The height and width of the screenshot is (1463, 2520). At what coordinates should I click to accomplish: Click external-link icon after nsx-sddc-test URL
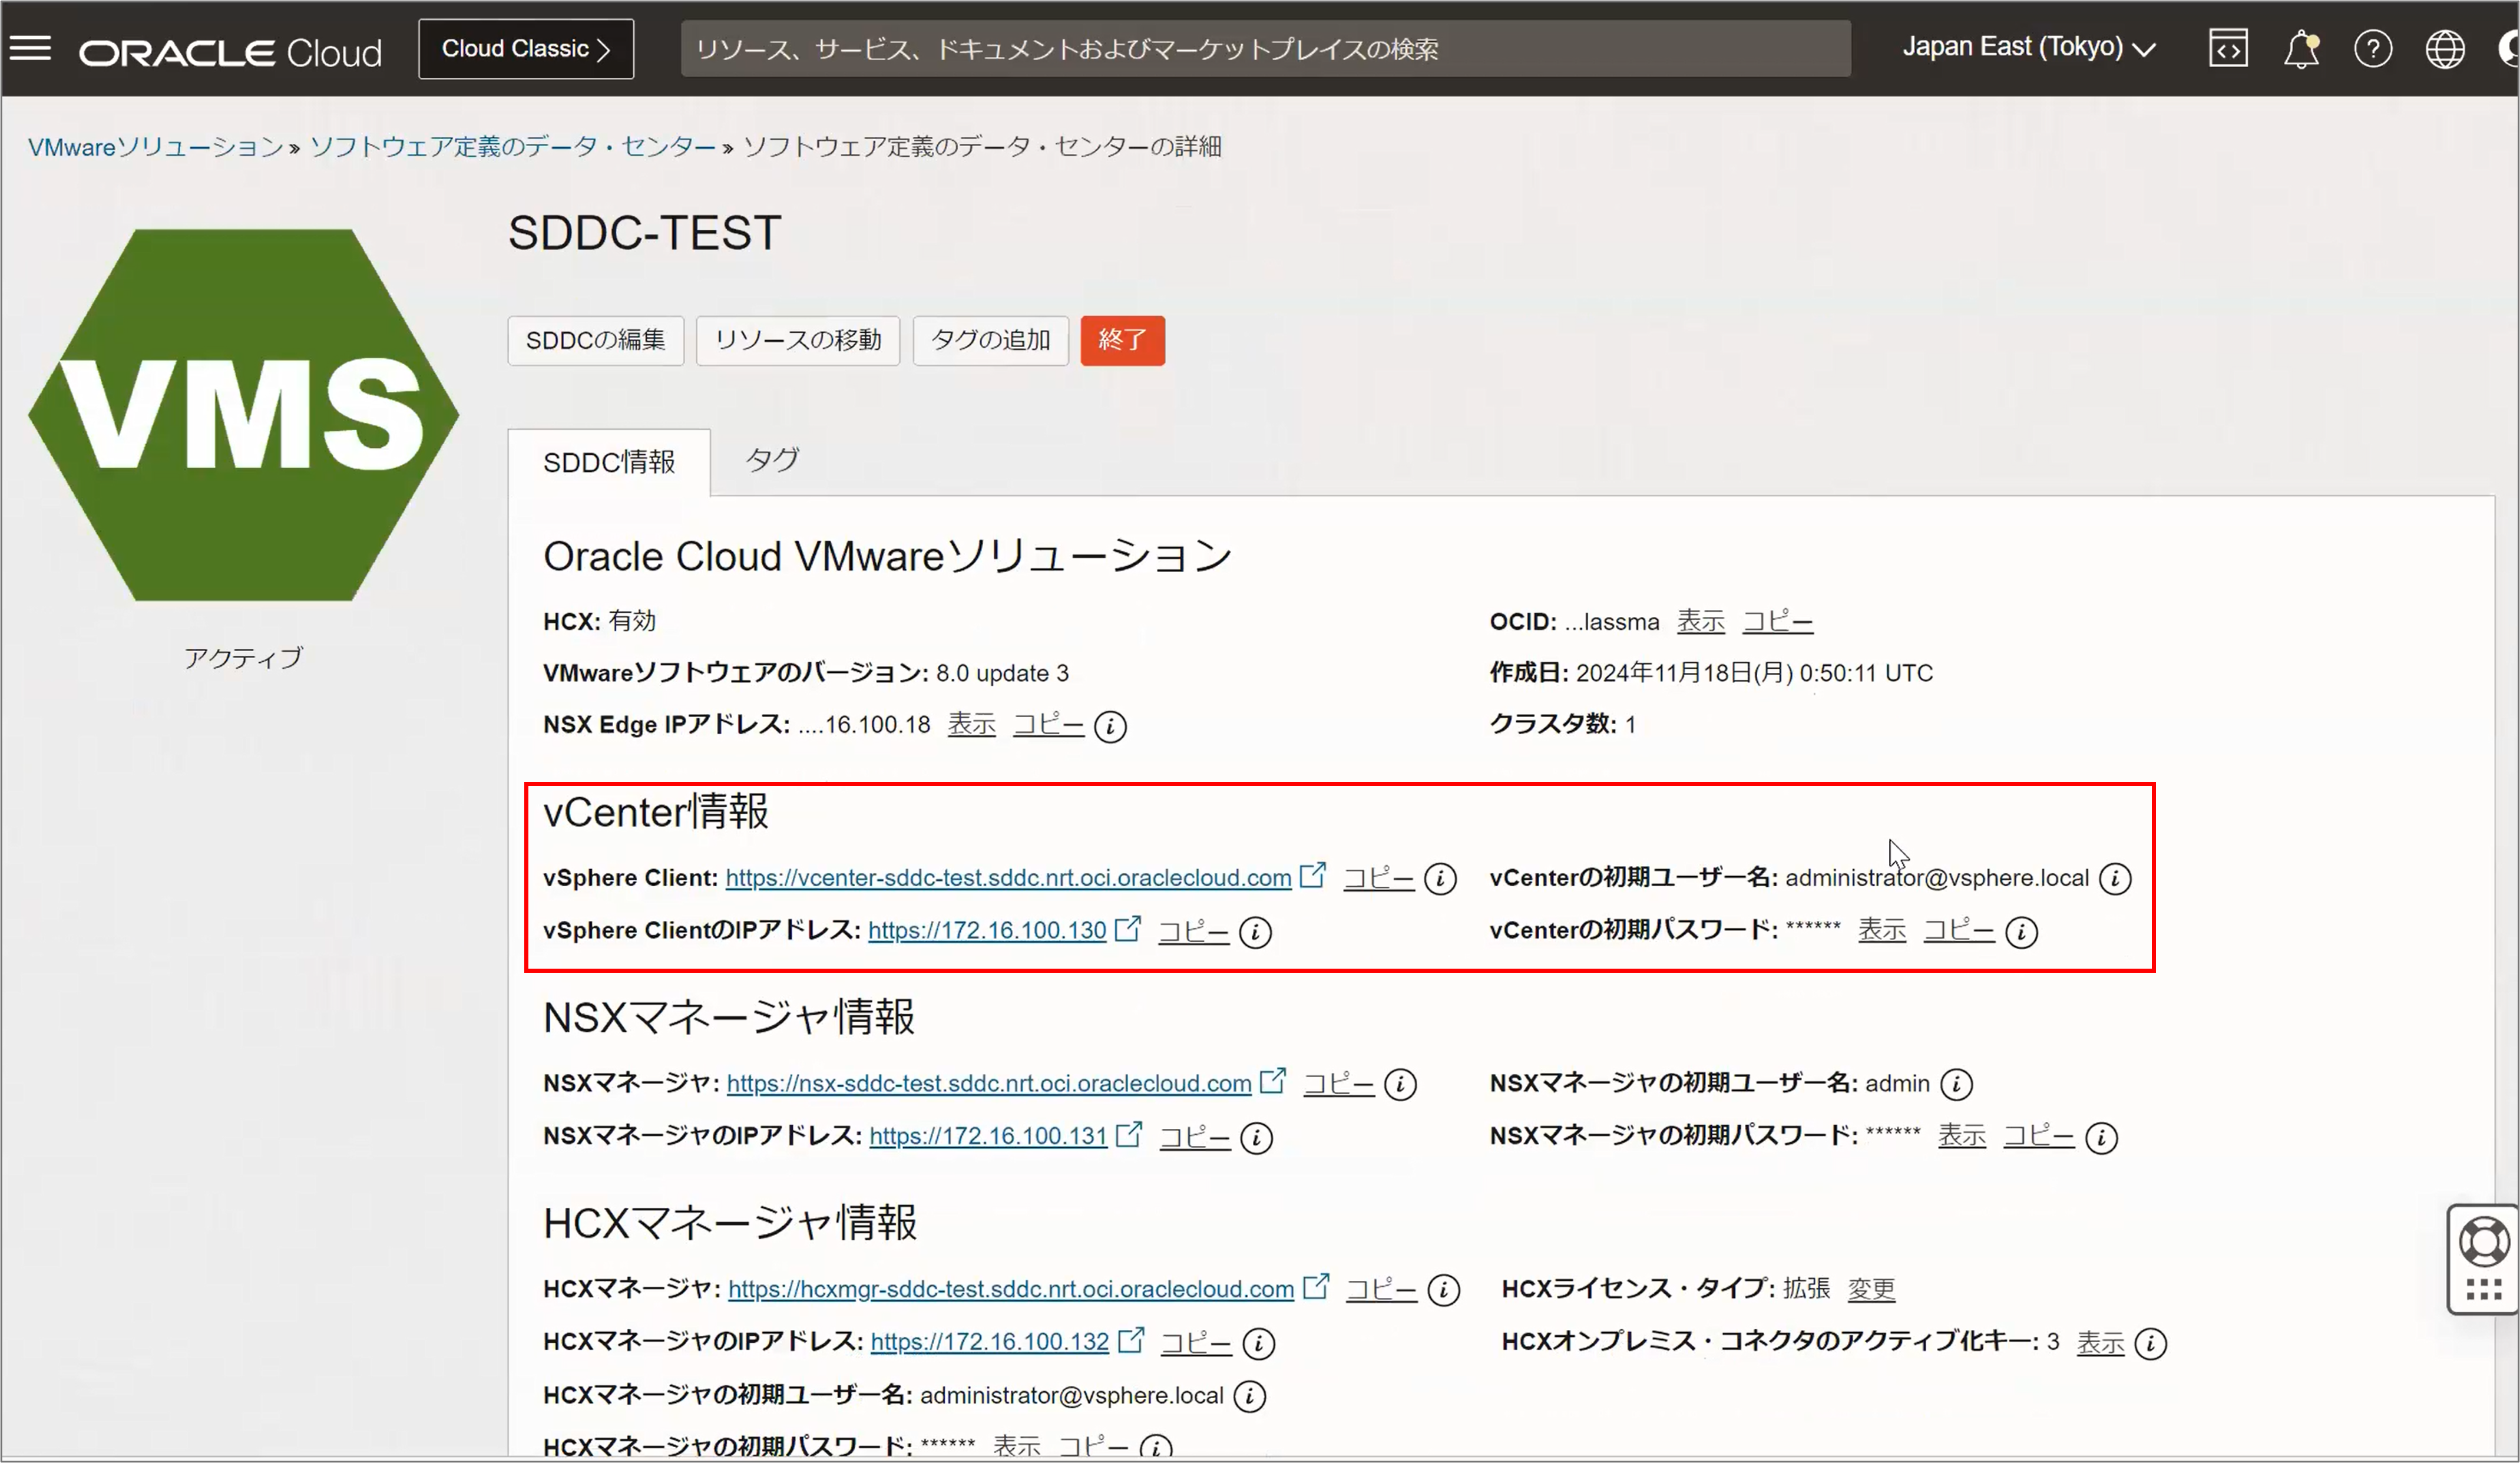[x=1273, y=1081]
